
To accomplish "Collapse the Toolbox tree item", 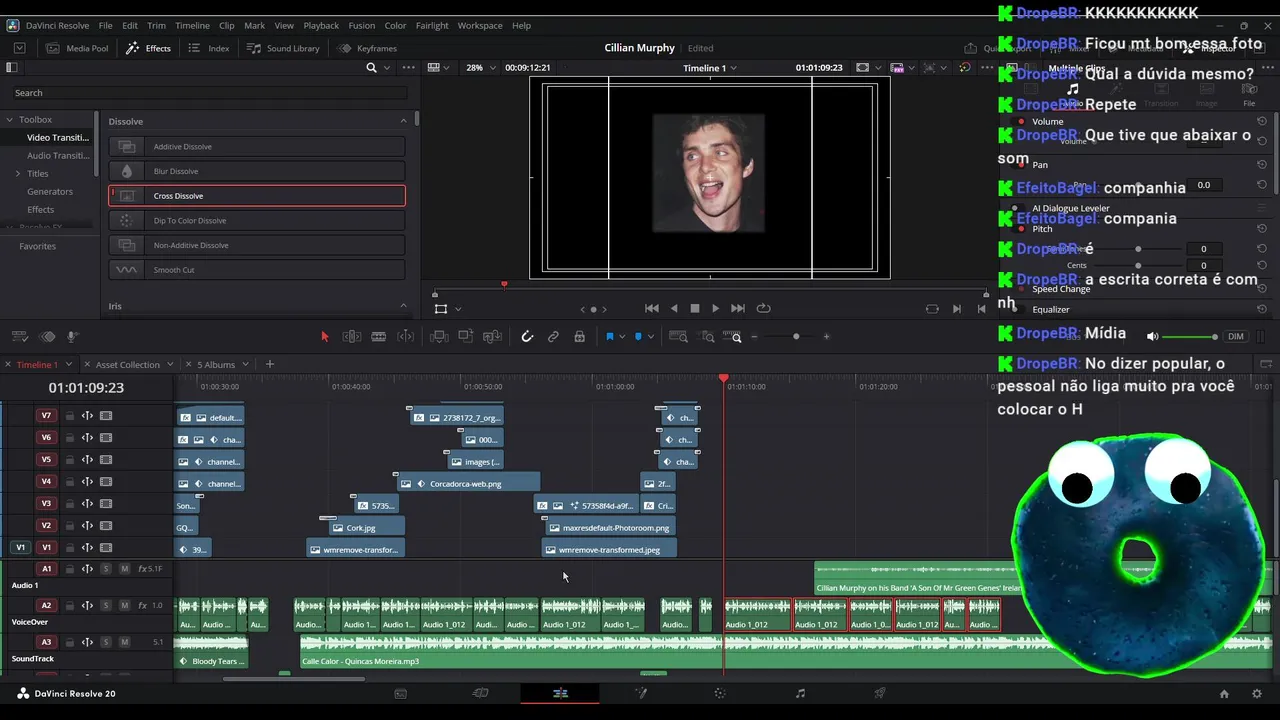I will 10,119.
